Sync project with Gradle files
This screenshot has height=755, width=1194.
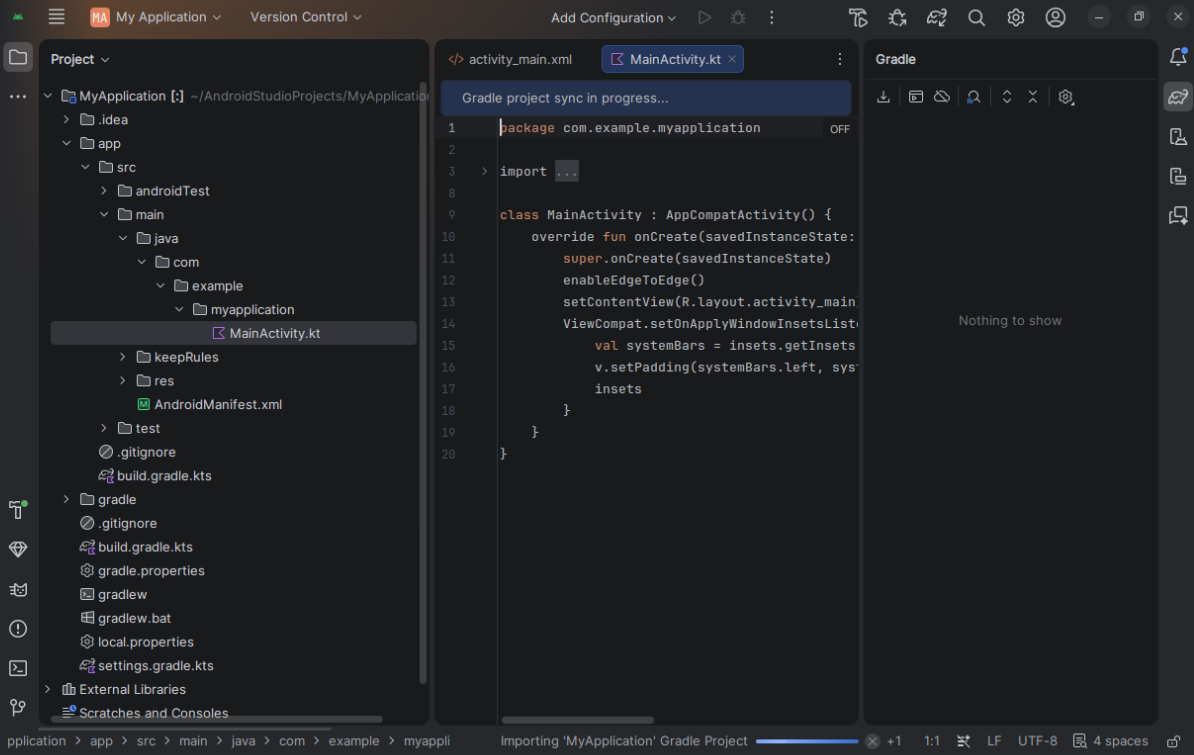pyautogui.click(x=937, y=17)
